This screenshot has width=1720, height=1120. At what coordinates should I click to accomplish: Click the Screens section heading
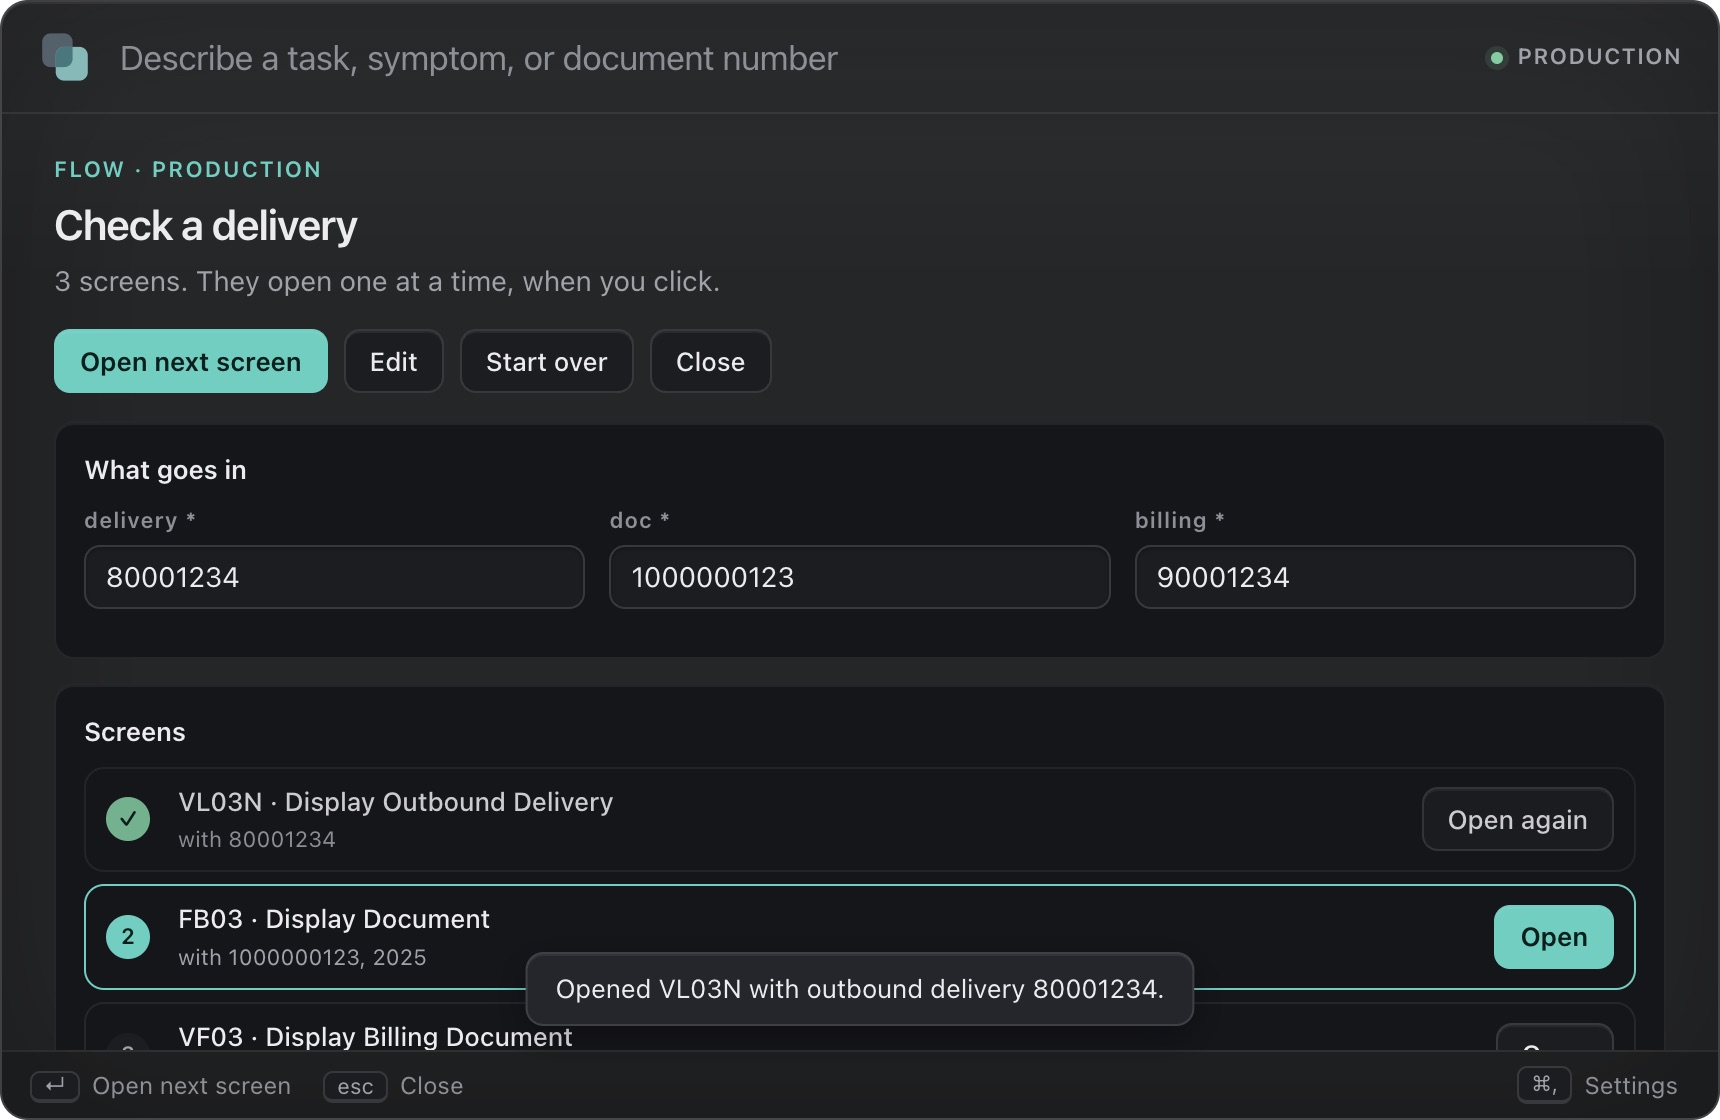135,732
